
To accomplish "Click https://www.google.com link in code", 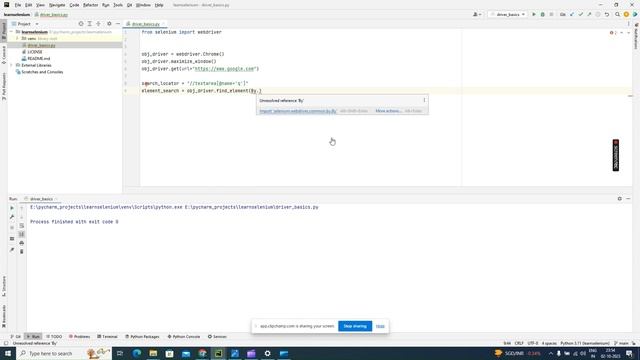I will pyautogui.click(x=224, y=69).
